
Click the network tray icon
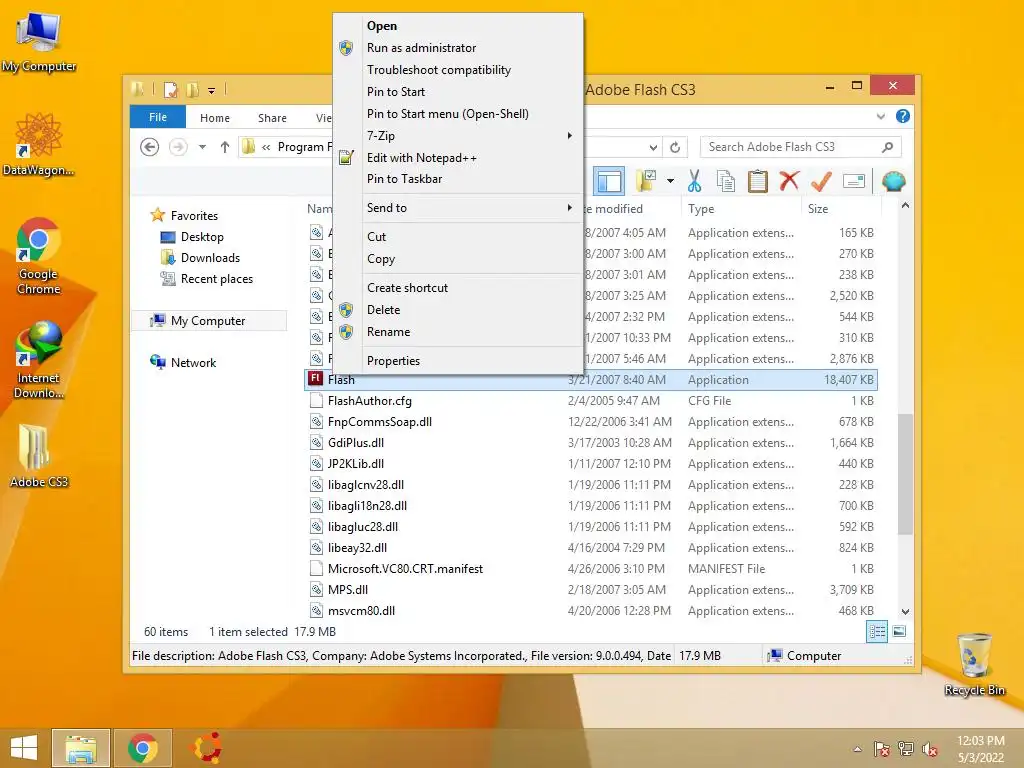coord(905,749)
